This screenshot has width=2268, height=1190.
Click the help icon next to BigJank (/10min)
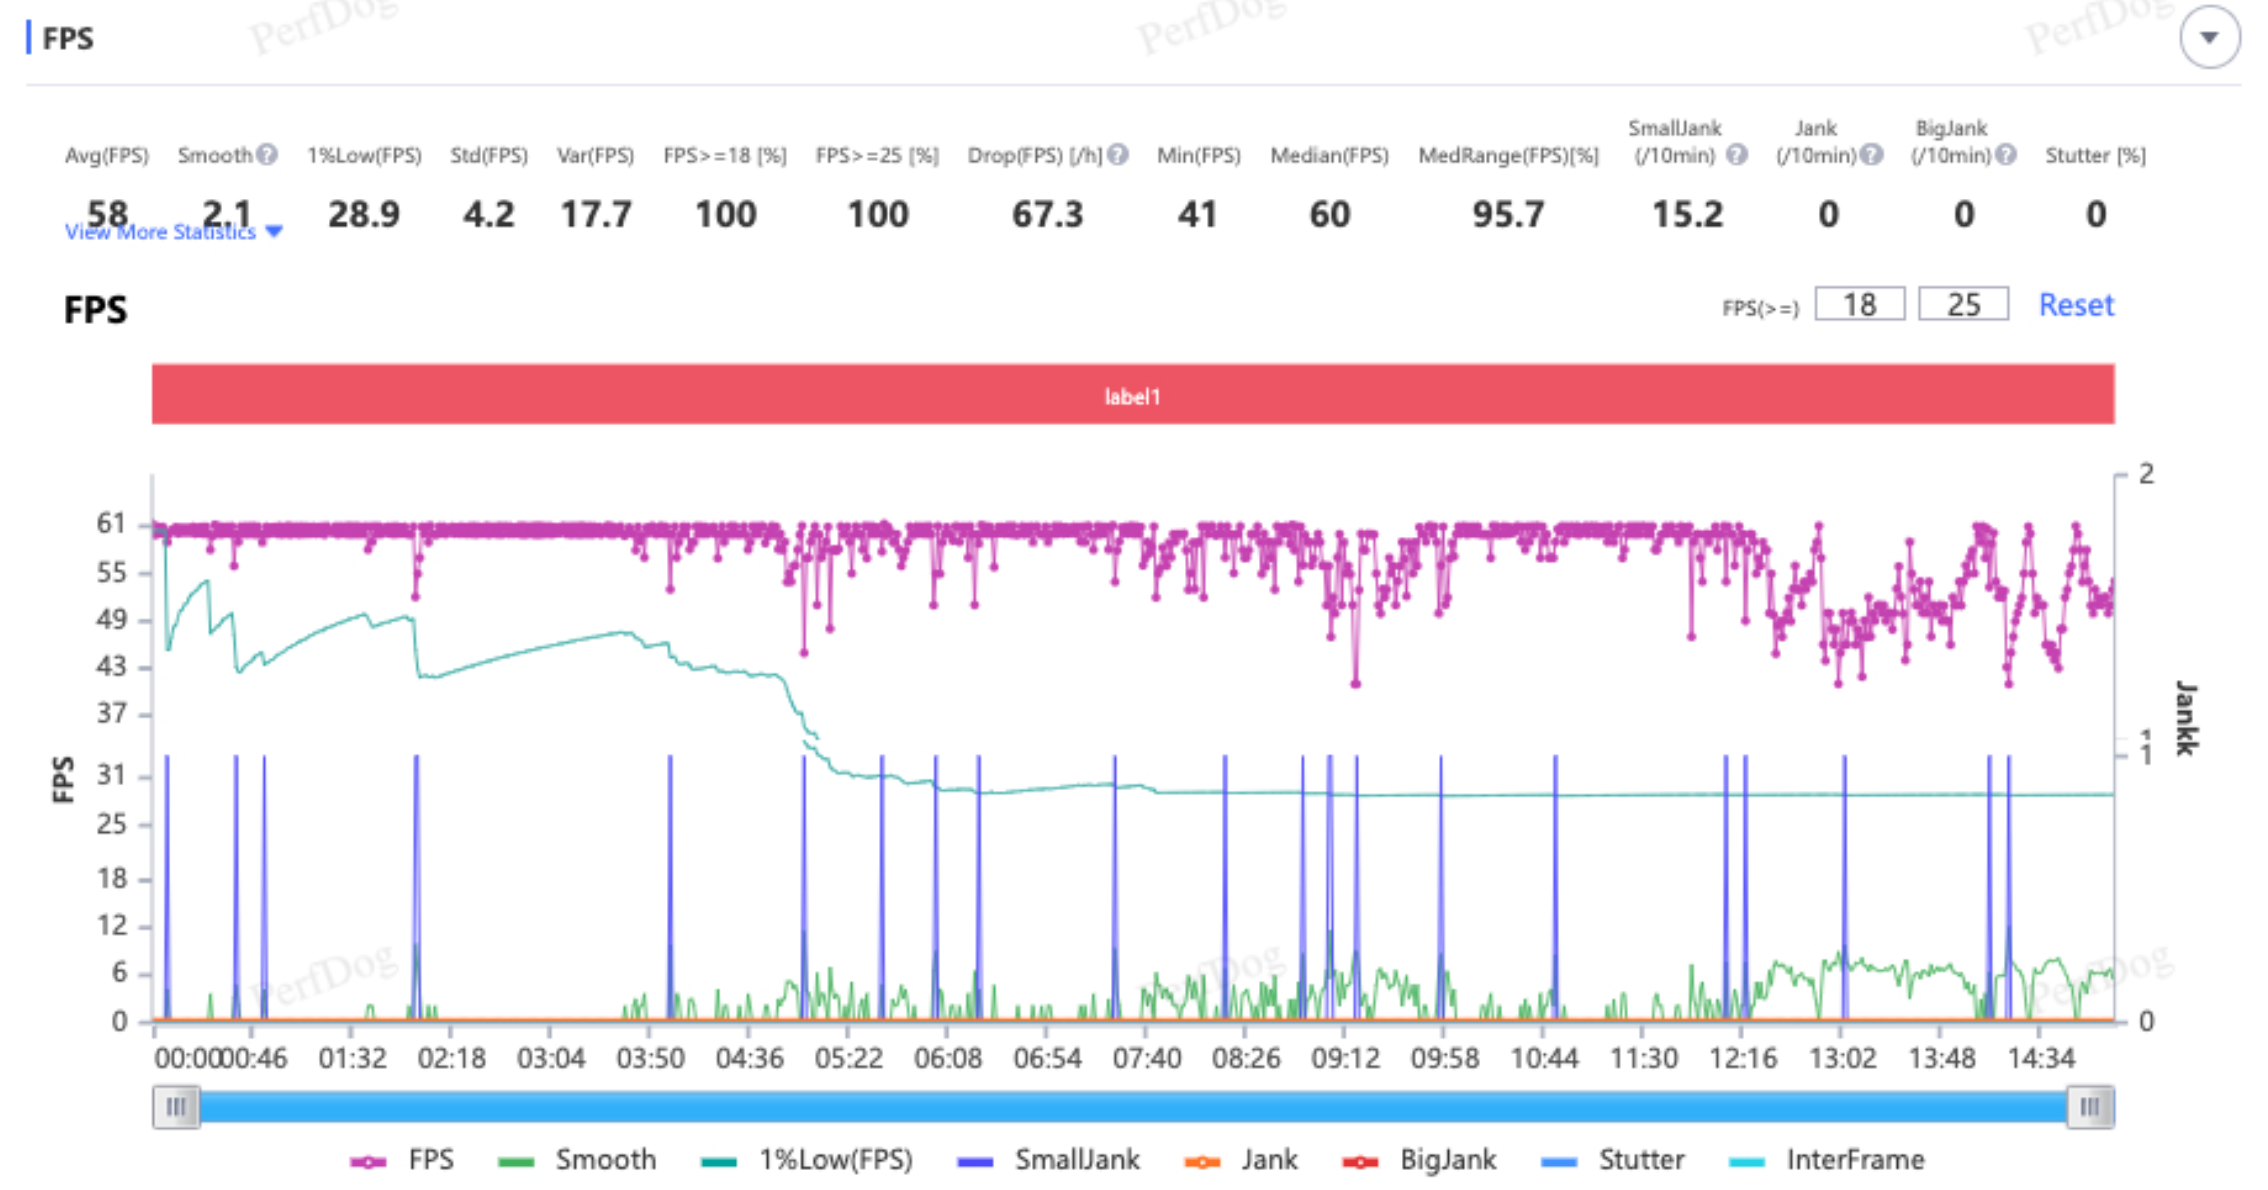[2006, 155]
